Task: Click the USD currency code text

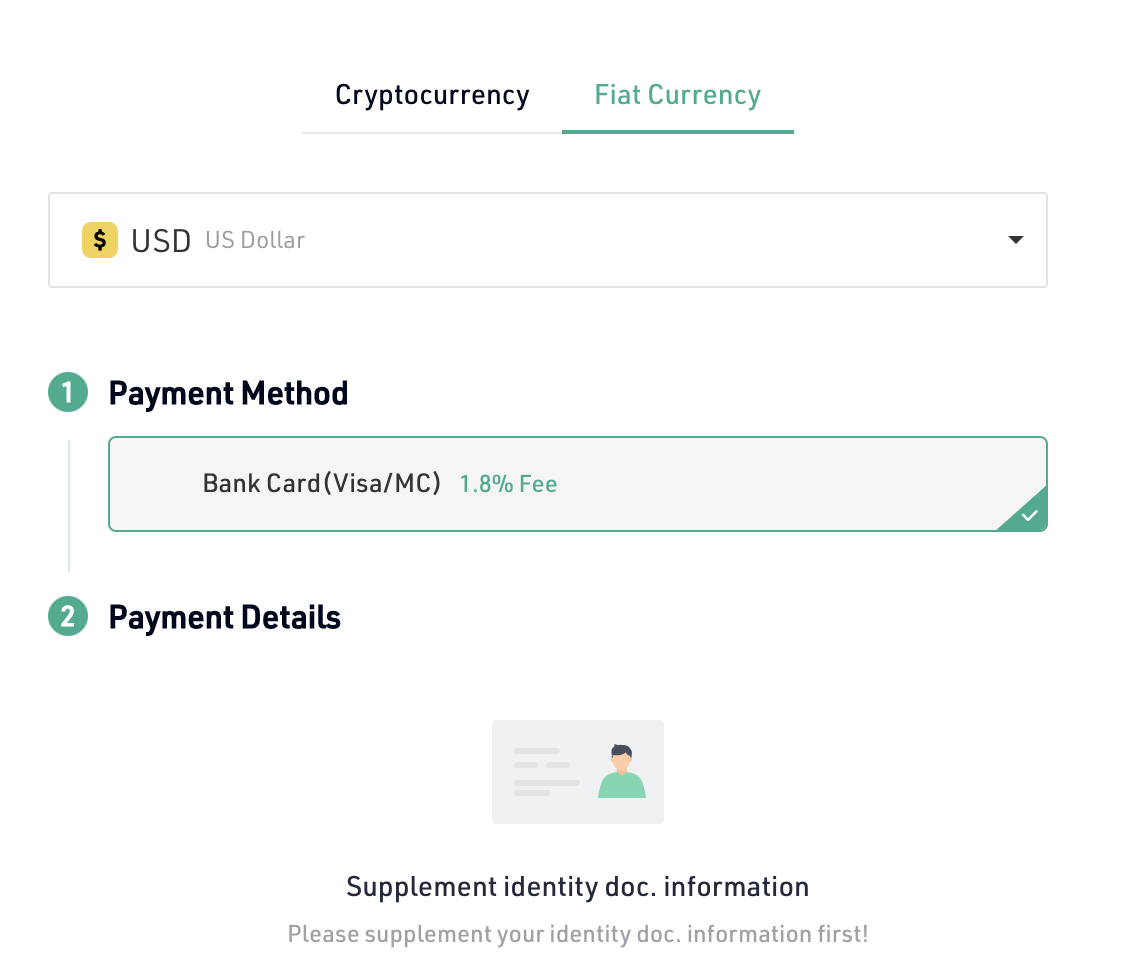Action: click(161, 241)
